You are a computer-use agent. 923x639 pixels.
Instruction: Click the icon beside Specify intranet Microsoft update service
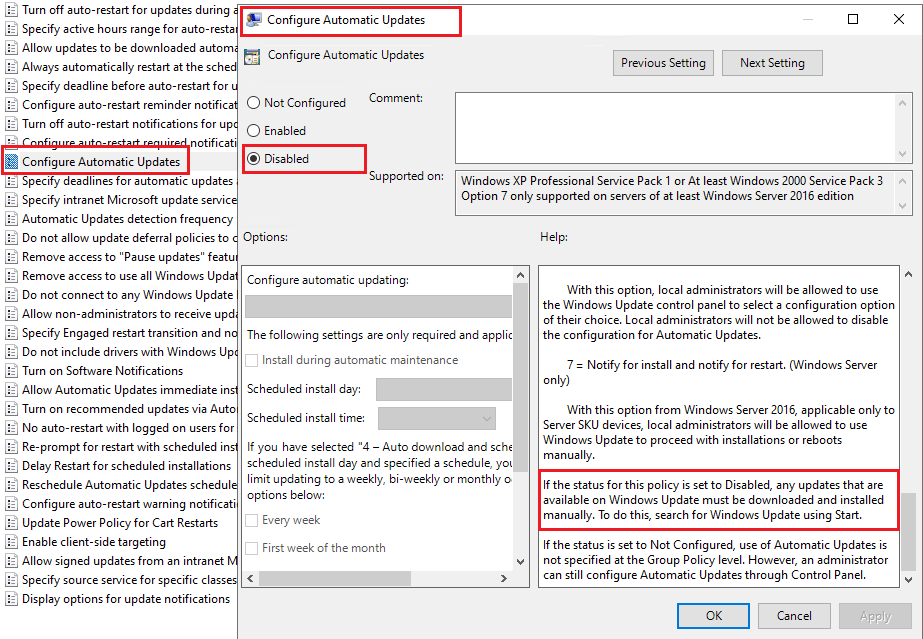[x=11, y=200]
